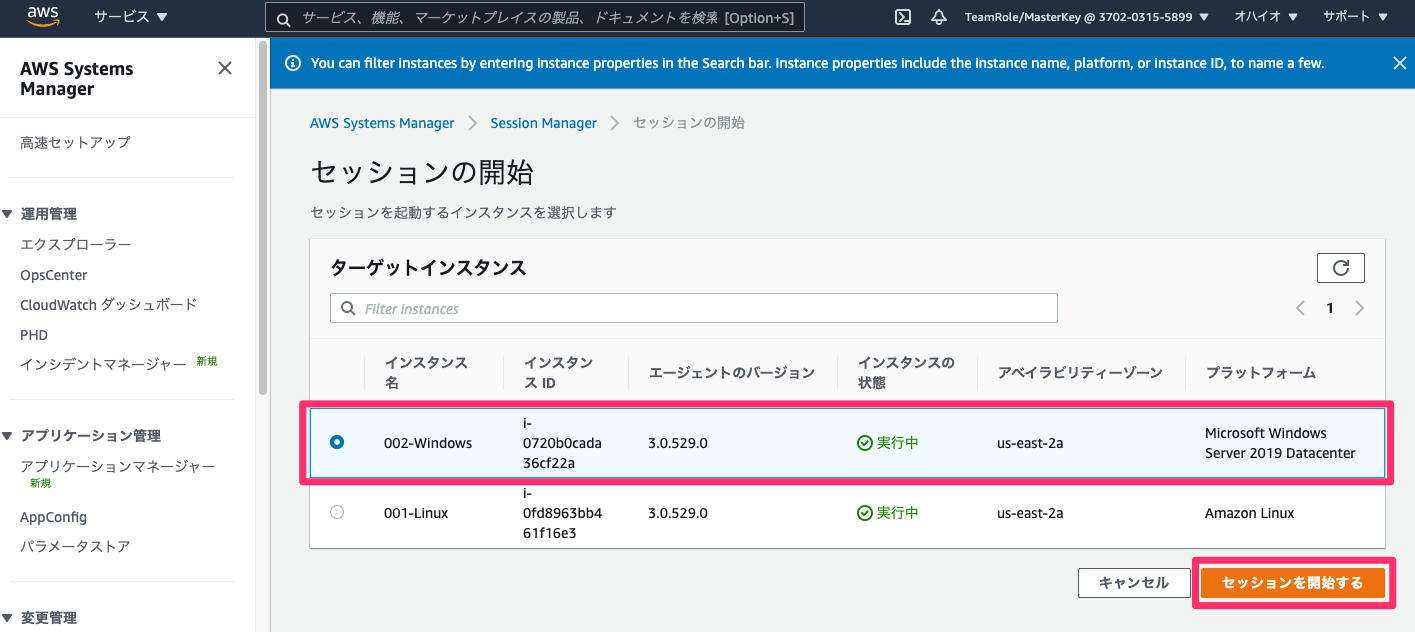
Task: Go to previous page of instances
Action: 1301,308
